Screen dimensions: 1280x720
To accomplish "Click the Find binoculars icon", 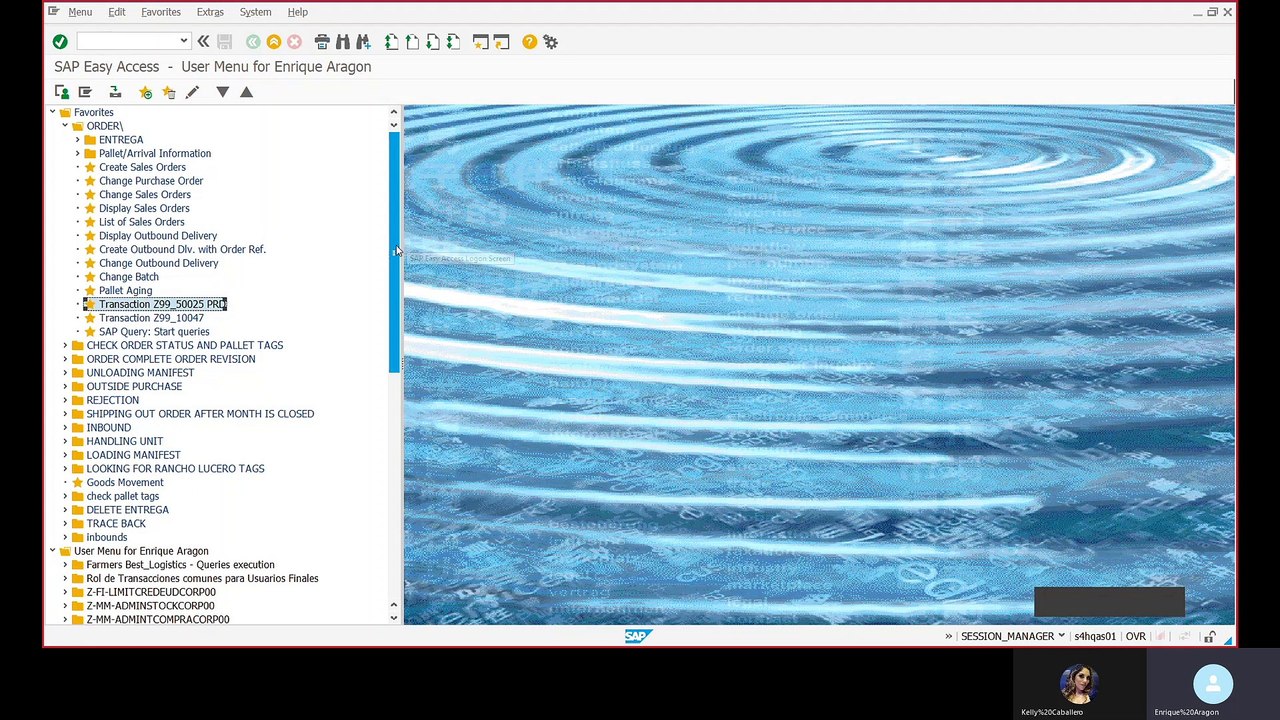I will point(343,42).
